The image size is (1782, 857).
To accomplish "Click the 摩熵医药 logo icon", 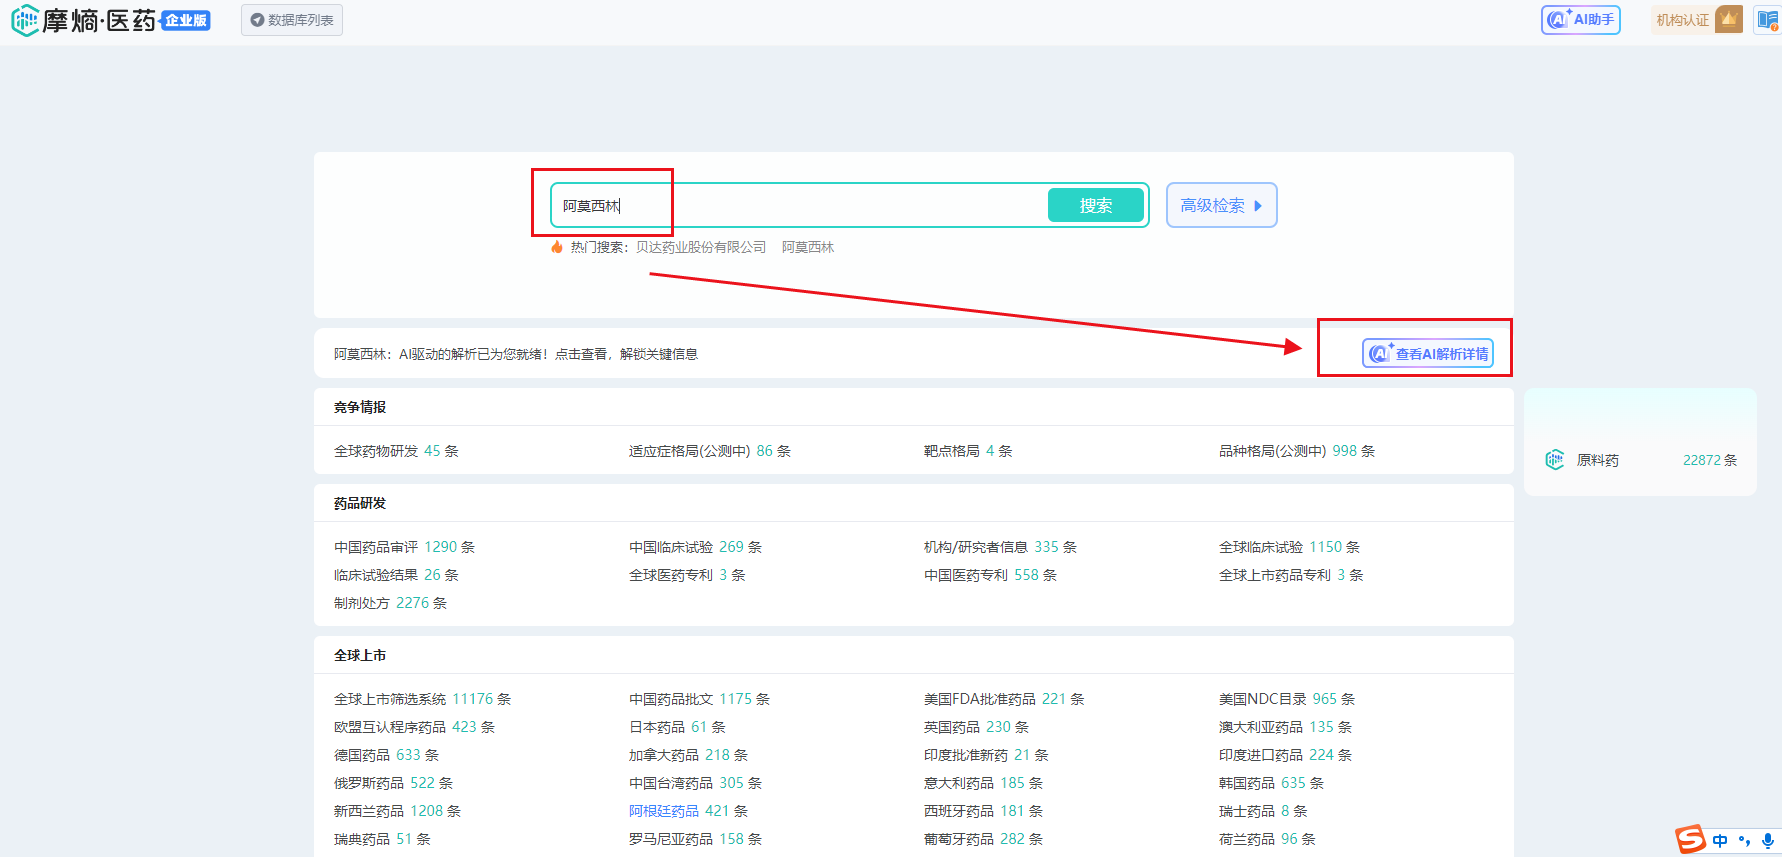I will (x=24, y=20).
